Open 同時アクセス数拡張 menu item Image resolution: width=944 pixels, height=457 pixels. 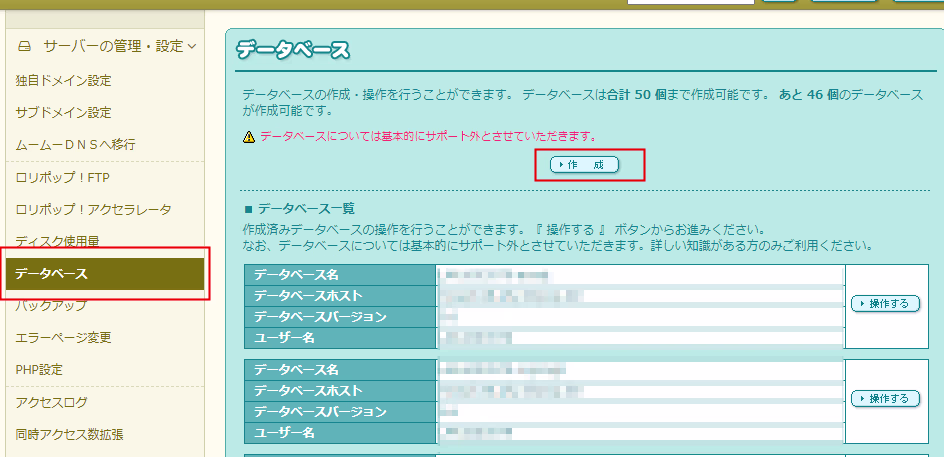pyautogui.click(x=69, y=435)
